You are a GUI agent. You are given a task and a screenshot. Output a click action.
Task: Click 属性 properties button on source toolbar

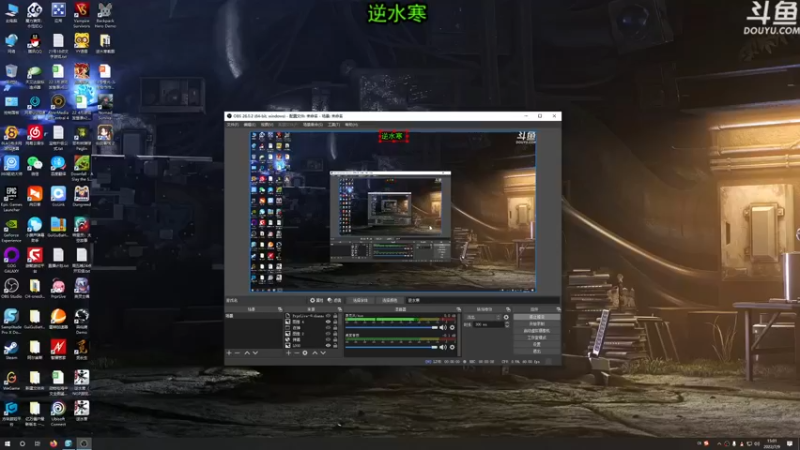316,300
